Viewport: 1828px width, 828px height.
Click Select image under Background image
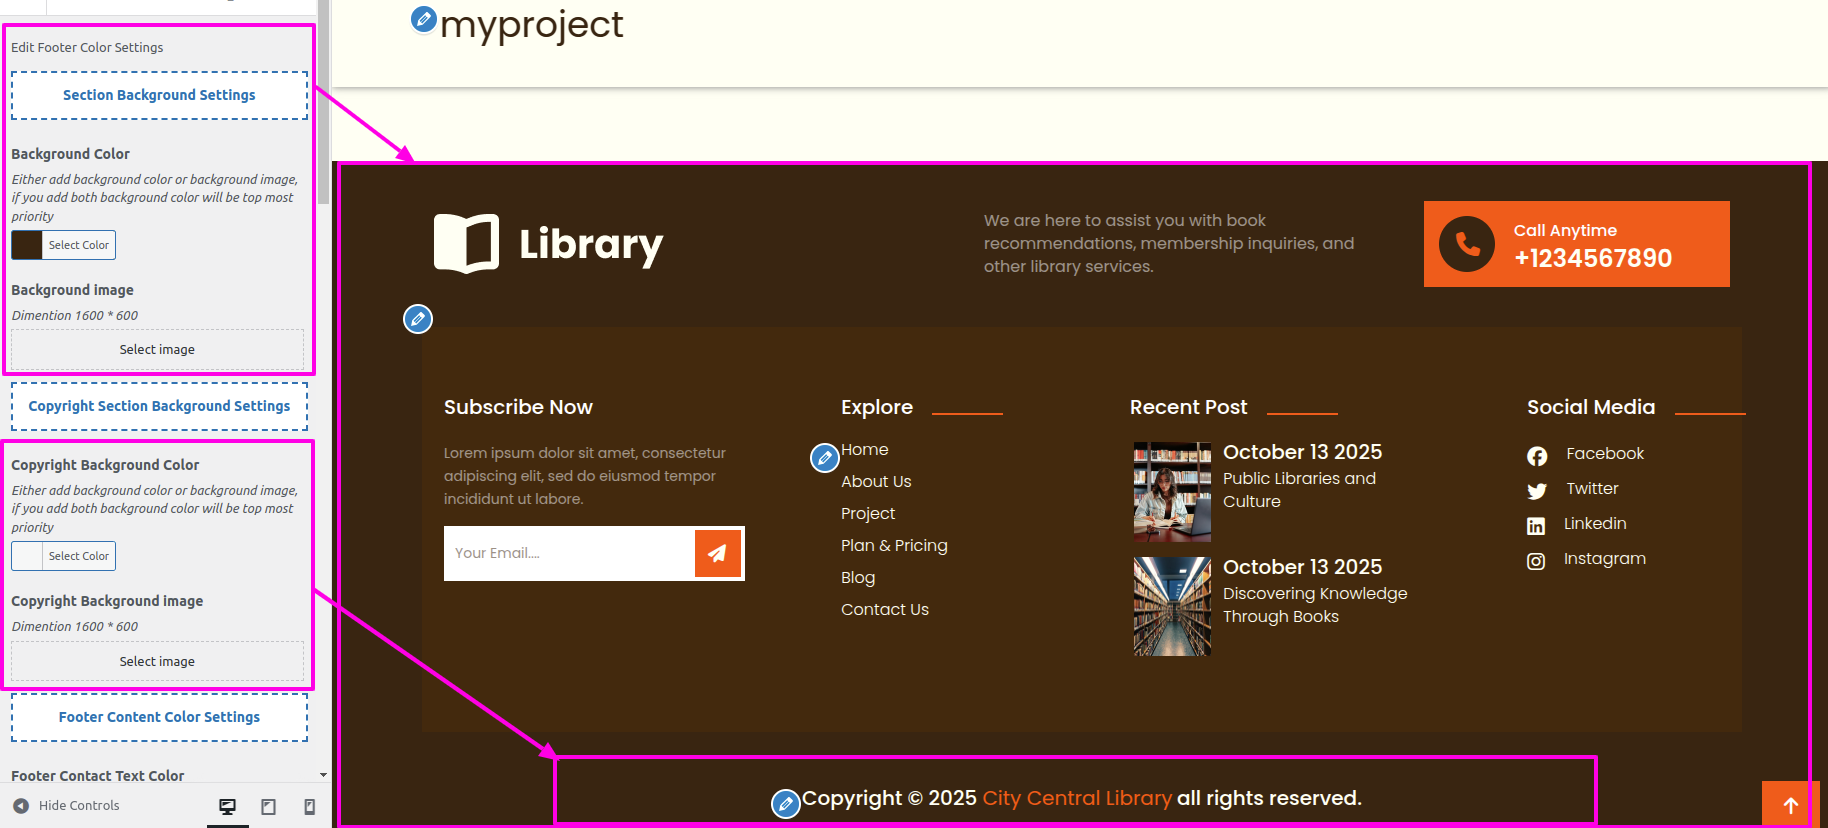click(x=157, y=350)
